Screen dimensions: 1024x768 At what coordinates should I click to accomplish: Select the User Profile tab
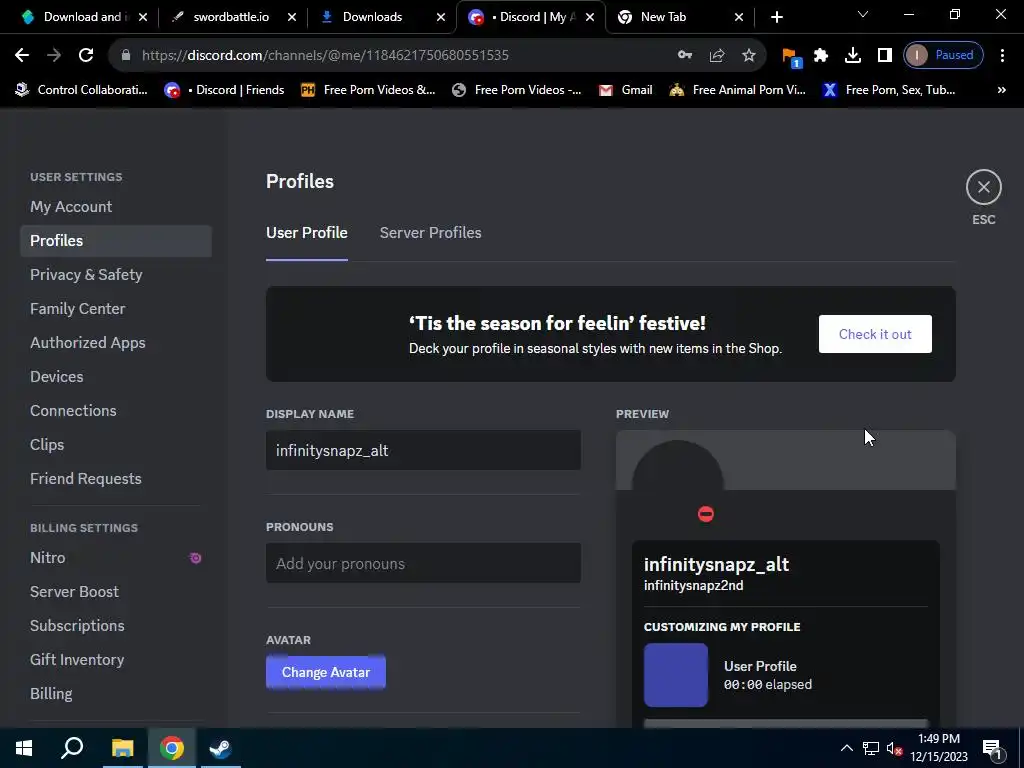[306, 233]
